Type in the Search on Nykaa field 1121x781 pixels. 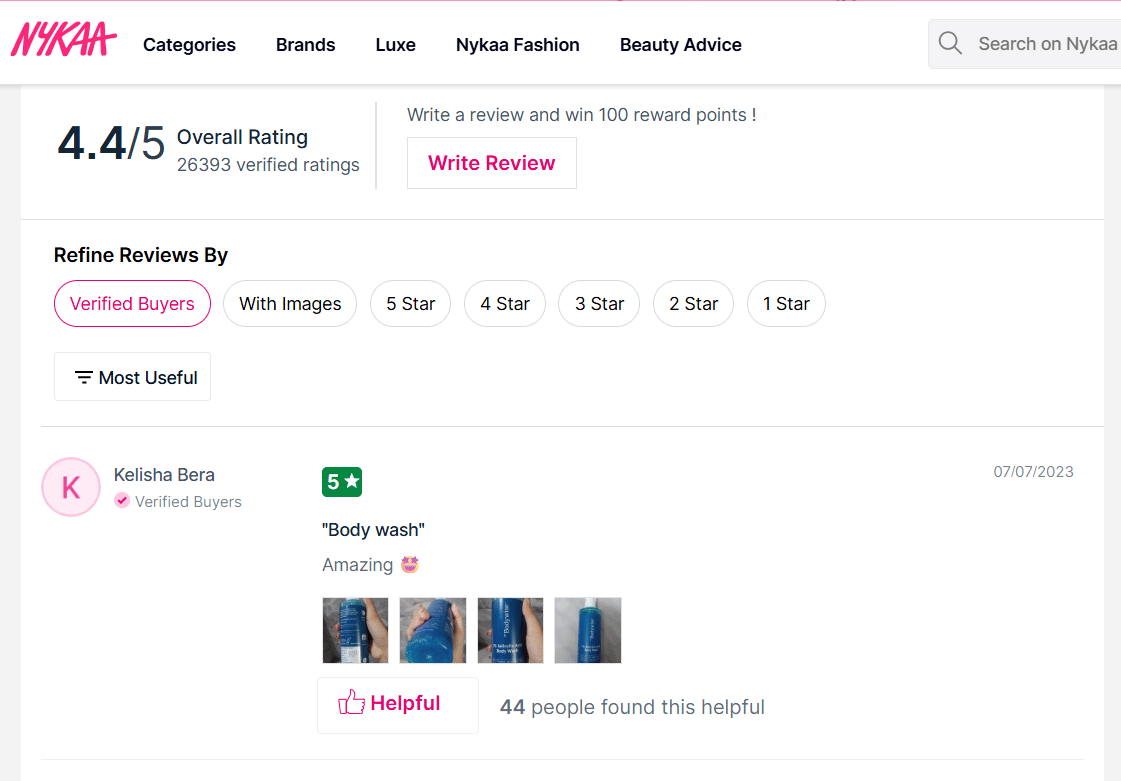point(1045,44)
